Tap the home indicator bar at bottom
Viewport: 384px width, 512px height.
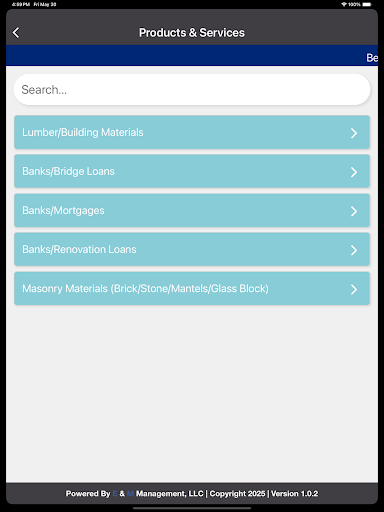(192, 508)
